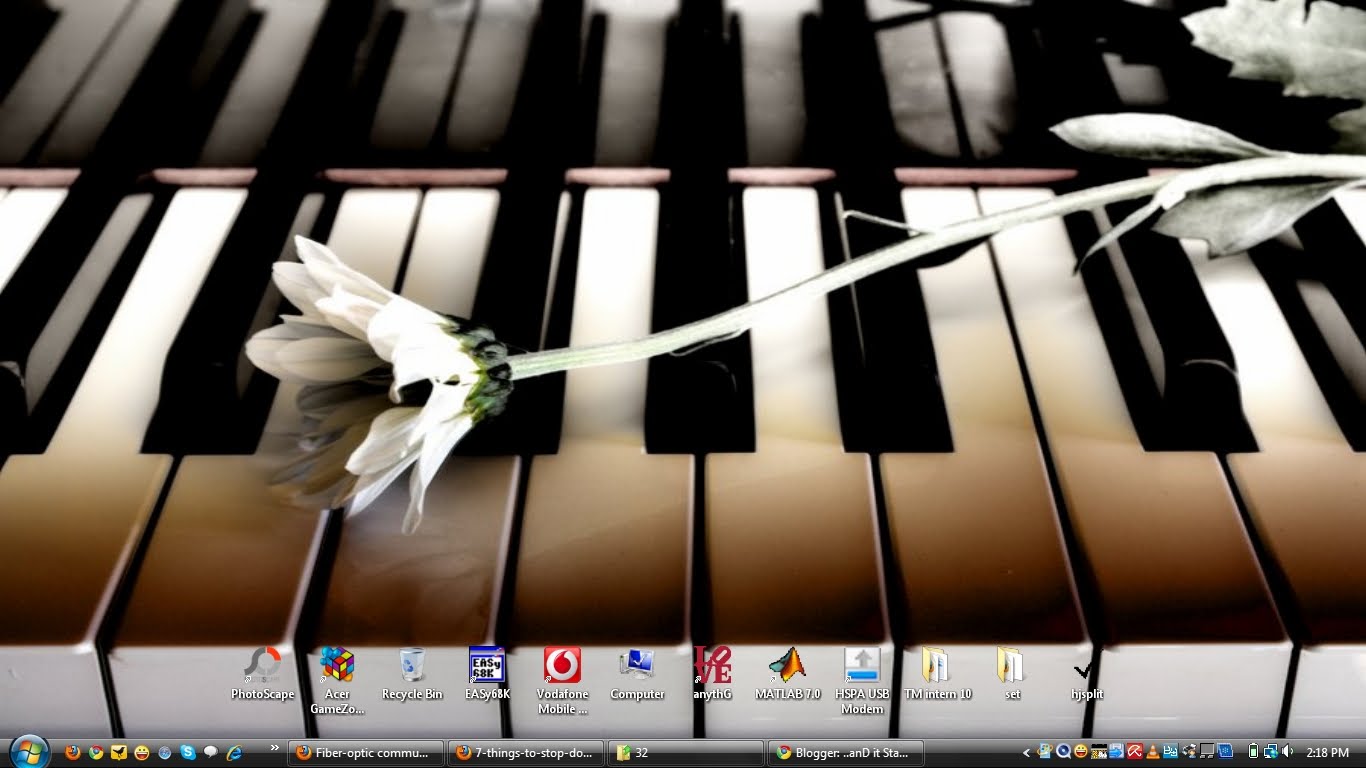Image resolution: width=1366 pixels, height=768 pixels.
Task: Open the Acer GameZone desktop icon
Action: click(337, 680)
